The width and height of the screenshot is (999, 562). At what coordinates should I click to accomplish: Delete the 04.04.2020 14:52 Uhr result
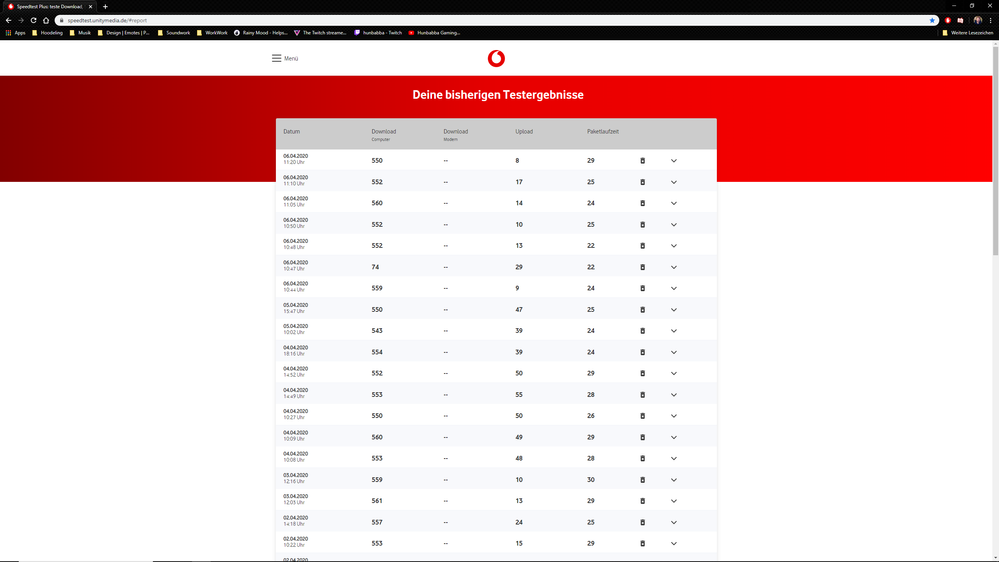click(642, 373)
